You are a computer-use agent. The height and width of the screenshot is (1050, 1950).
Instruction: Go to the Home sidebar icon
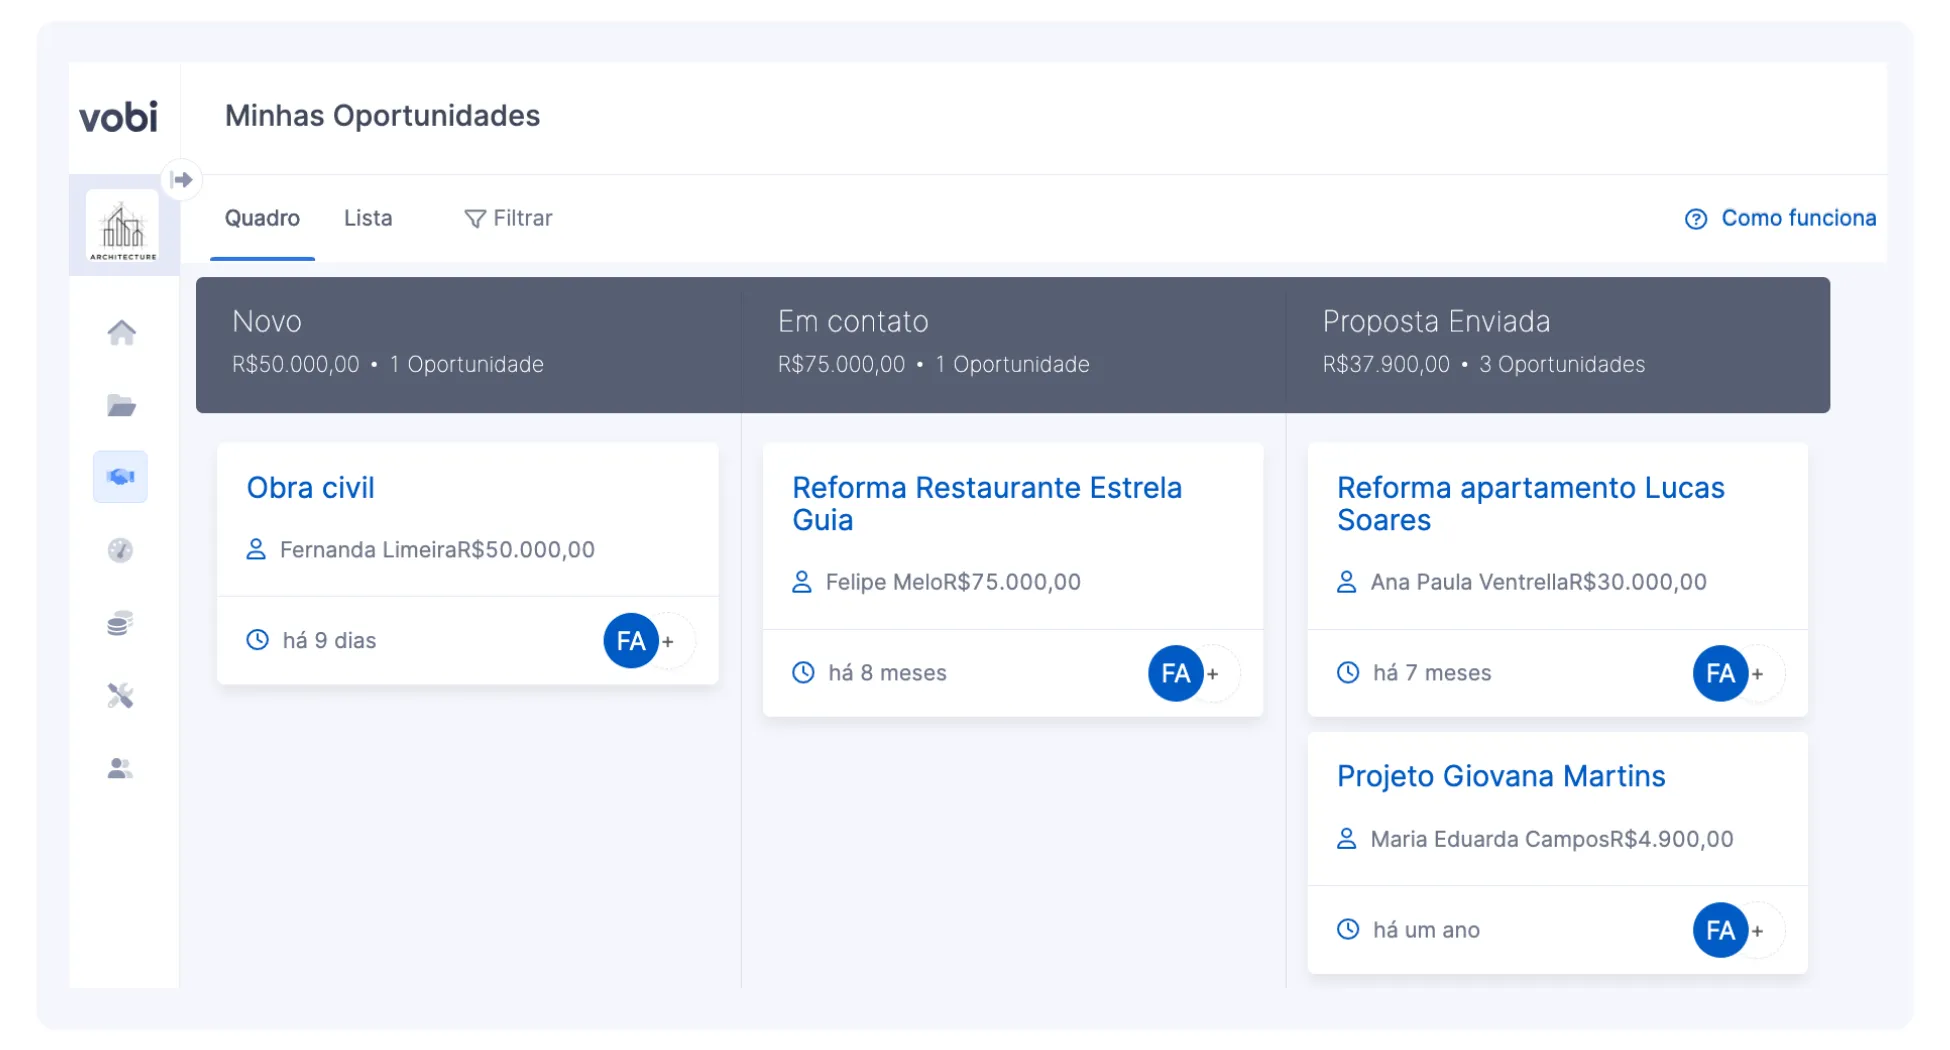click(121, 332)
